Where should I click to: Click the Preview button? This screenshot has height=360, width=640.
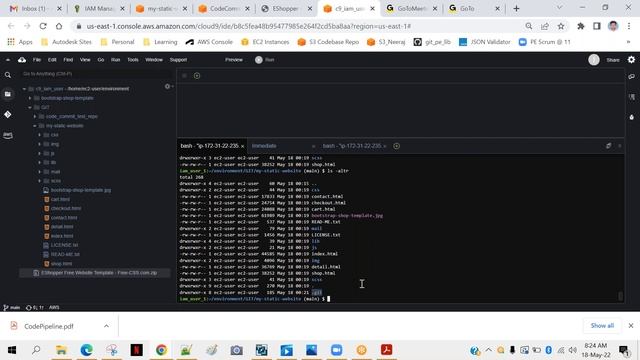click(234, 60)
